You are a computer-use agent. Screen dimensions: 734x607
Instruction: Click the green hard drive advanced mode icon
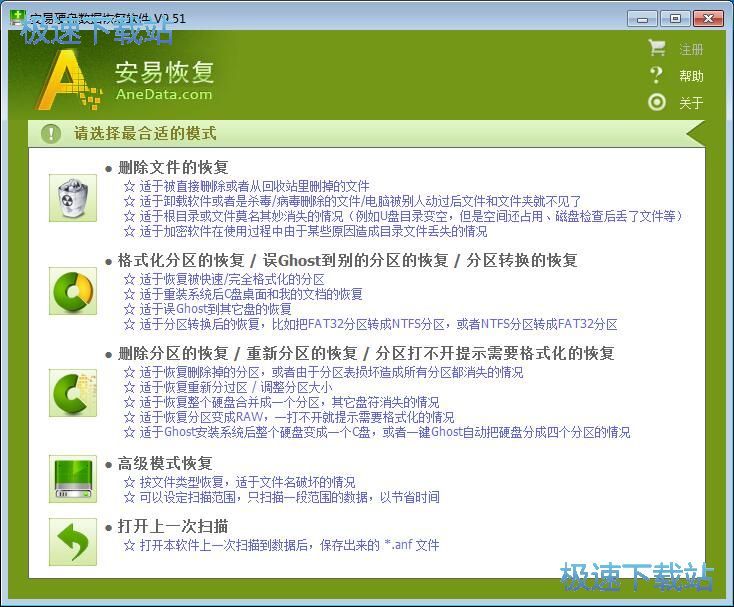(73, 479)
